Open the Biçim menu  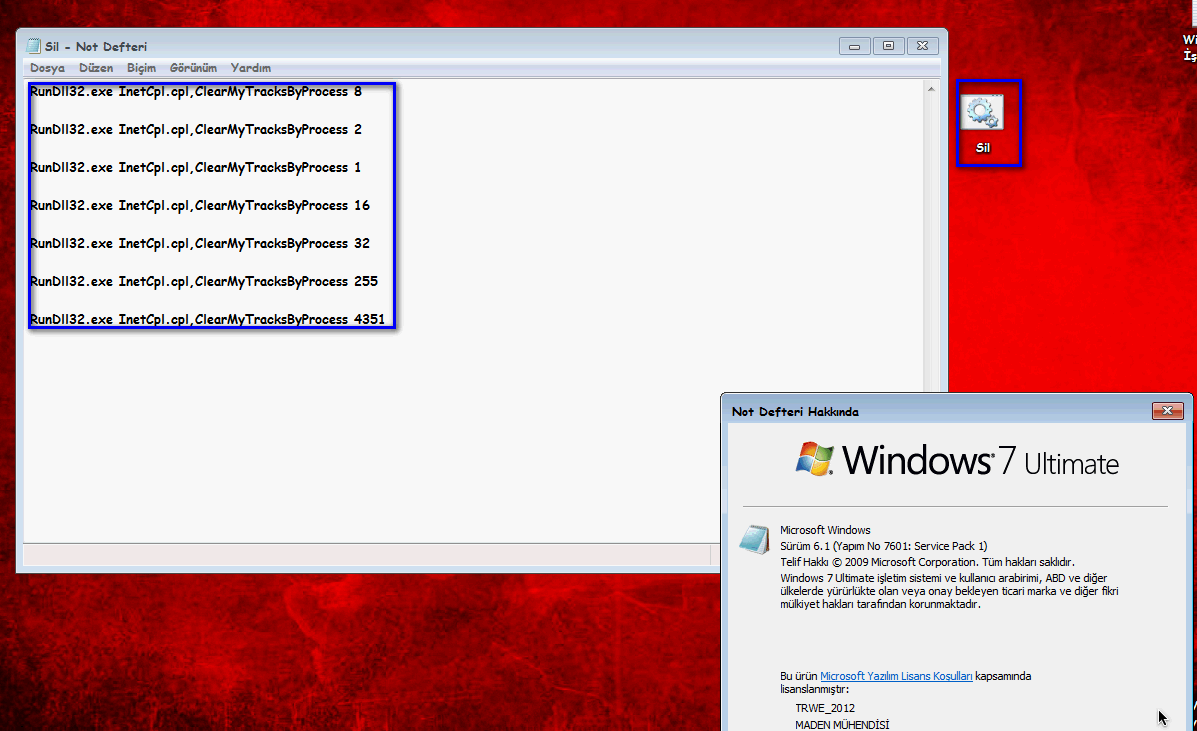[141, 68]
